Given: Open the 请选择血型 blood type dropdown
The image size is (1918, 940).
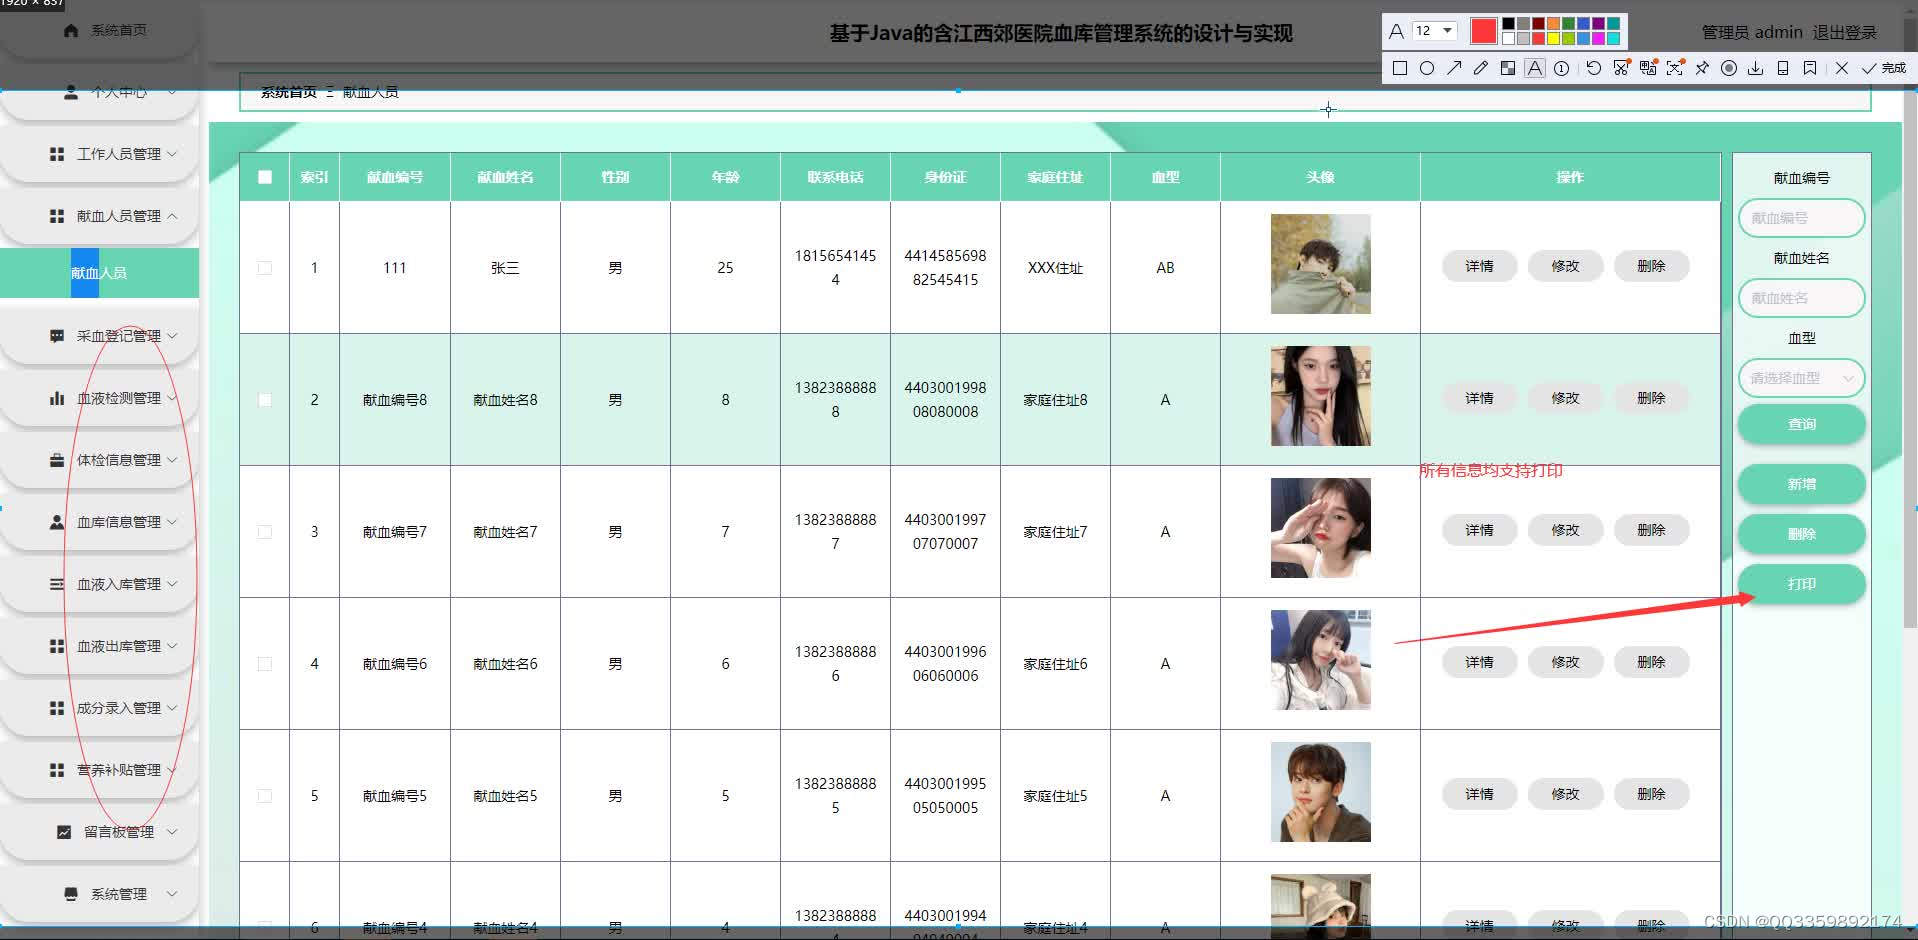Looking at the screenshot, I should tap(1801, 378).
